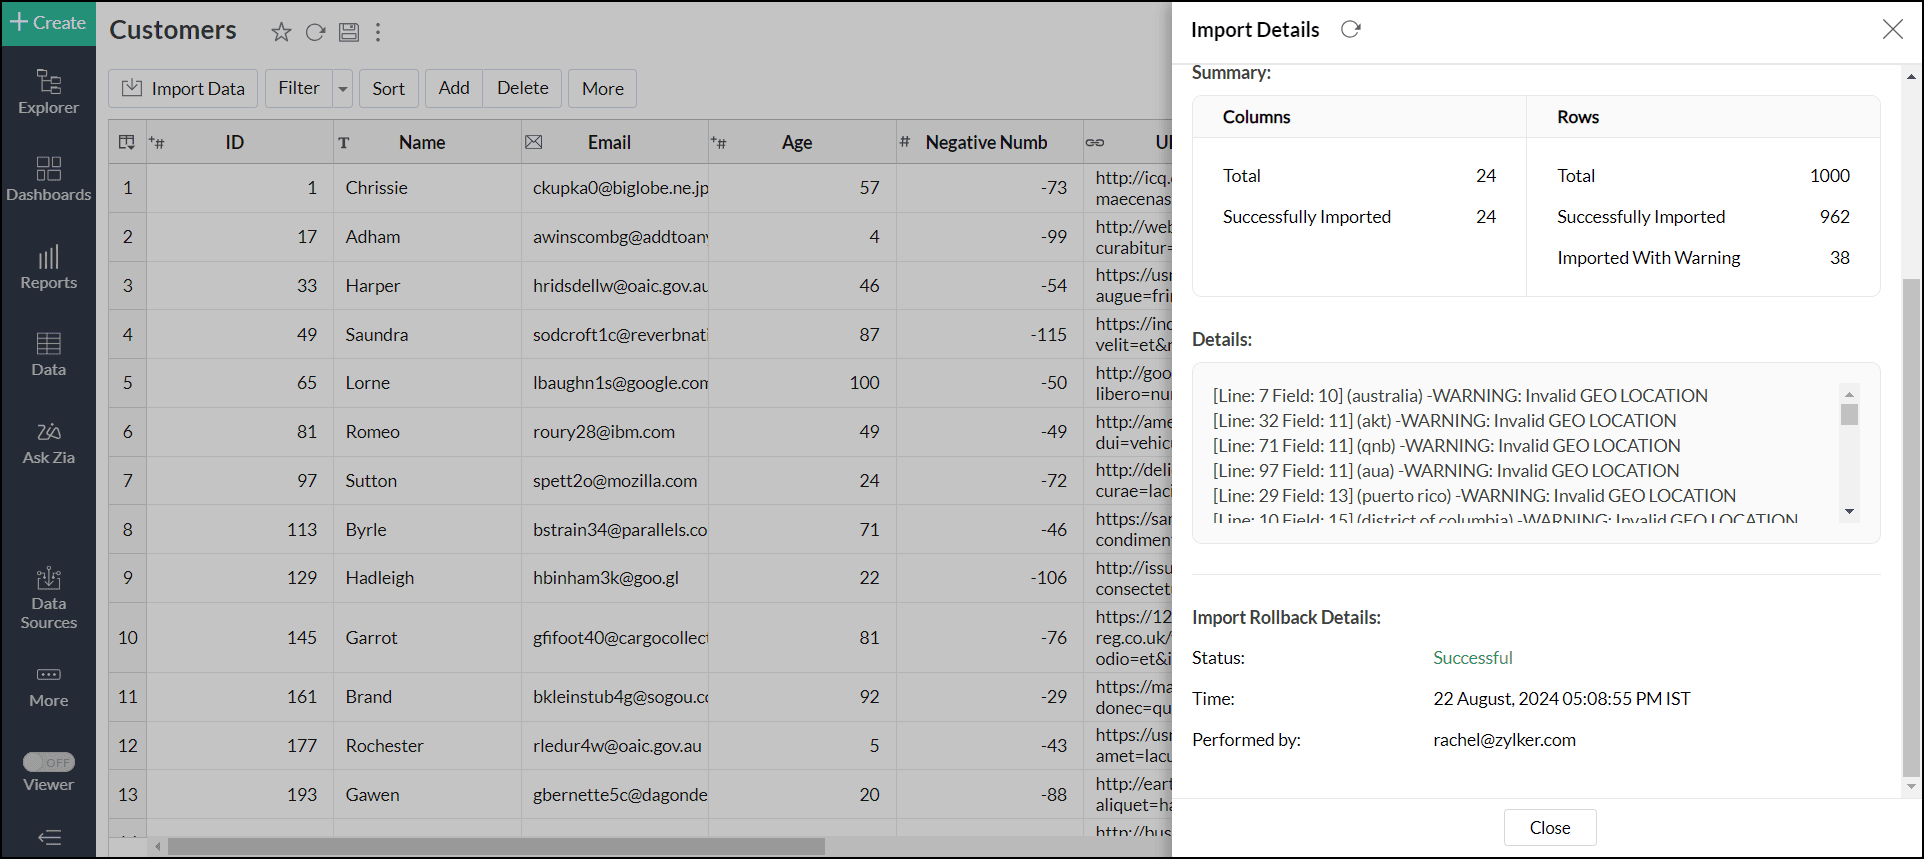This screenshot has width=1924, height=859.
Task: Toggle the Viewer mode switch
Action: click(49, 762)
